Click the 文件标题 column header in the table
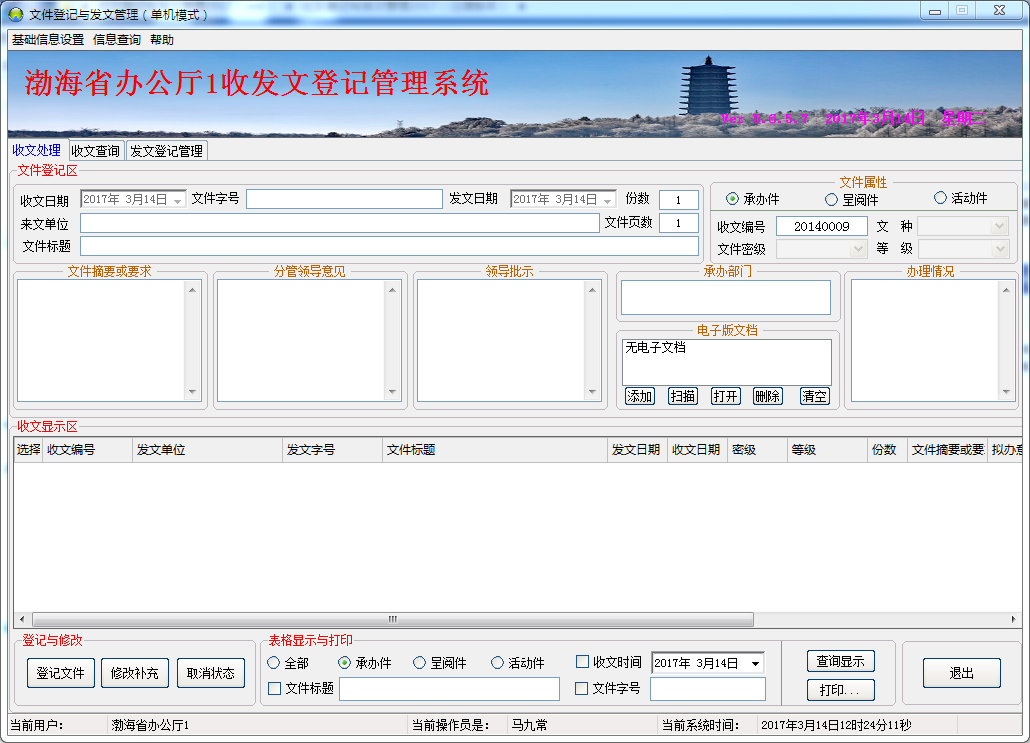The image size is (1030, 743). point(495,450)
